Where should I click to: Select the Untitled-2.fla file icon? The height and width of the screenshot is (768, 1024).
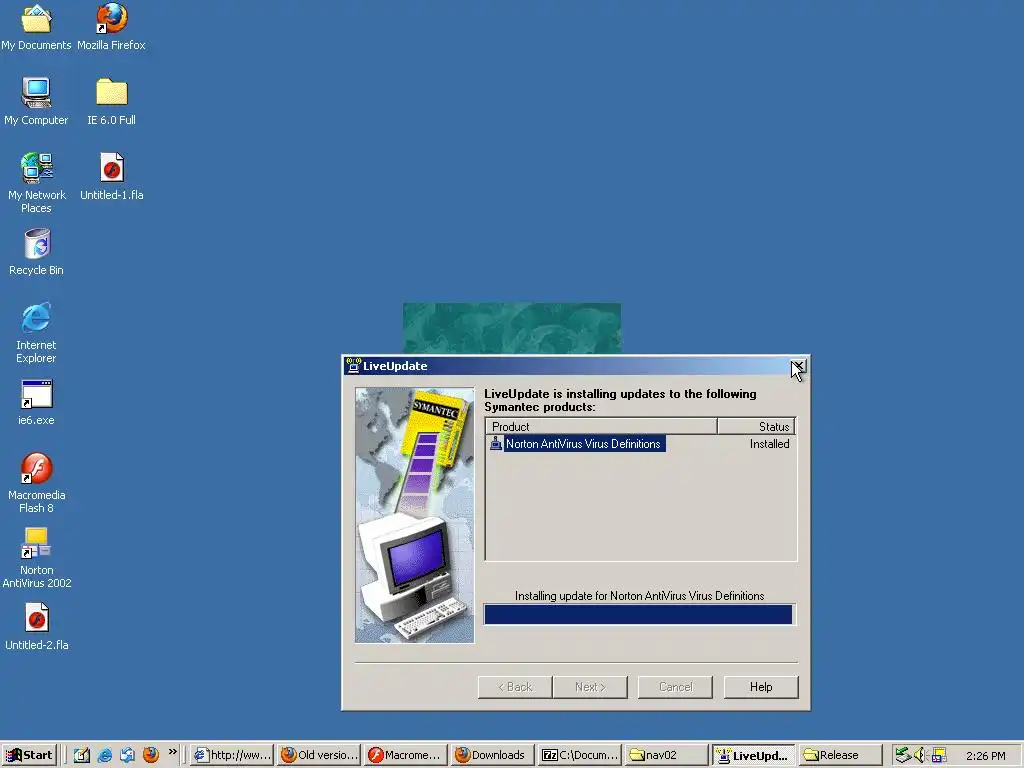(x=37, y=627)
